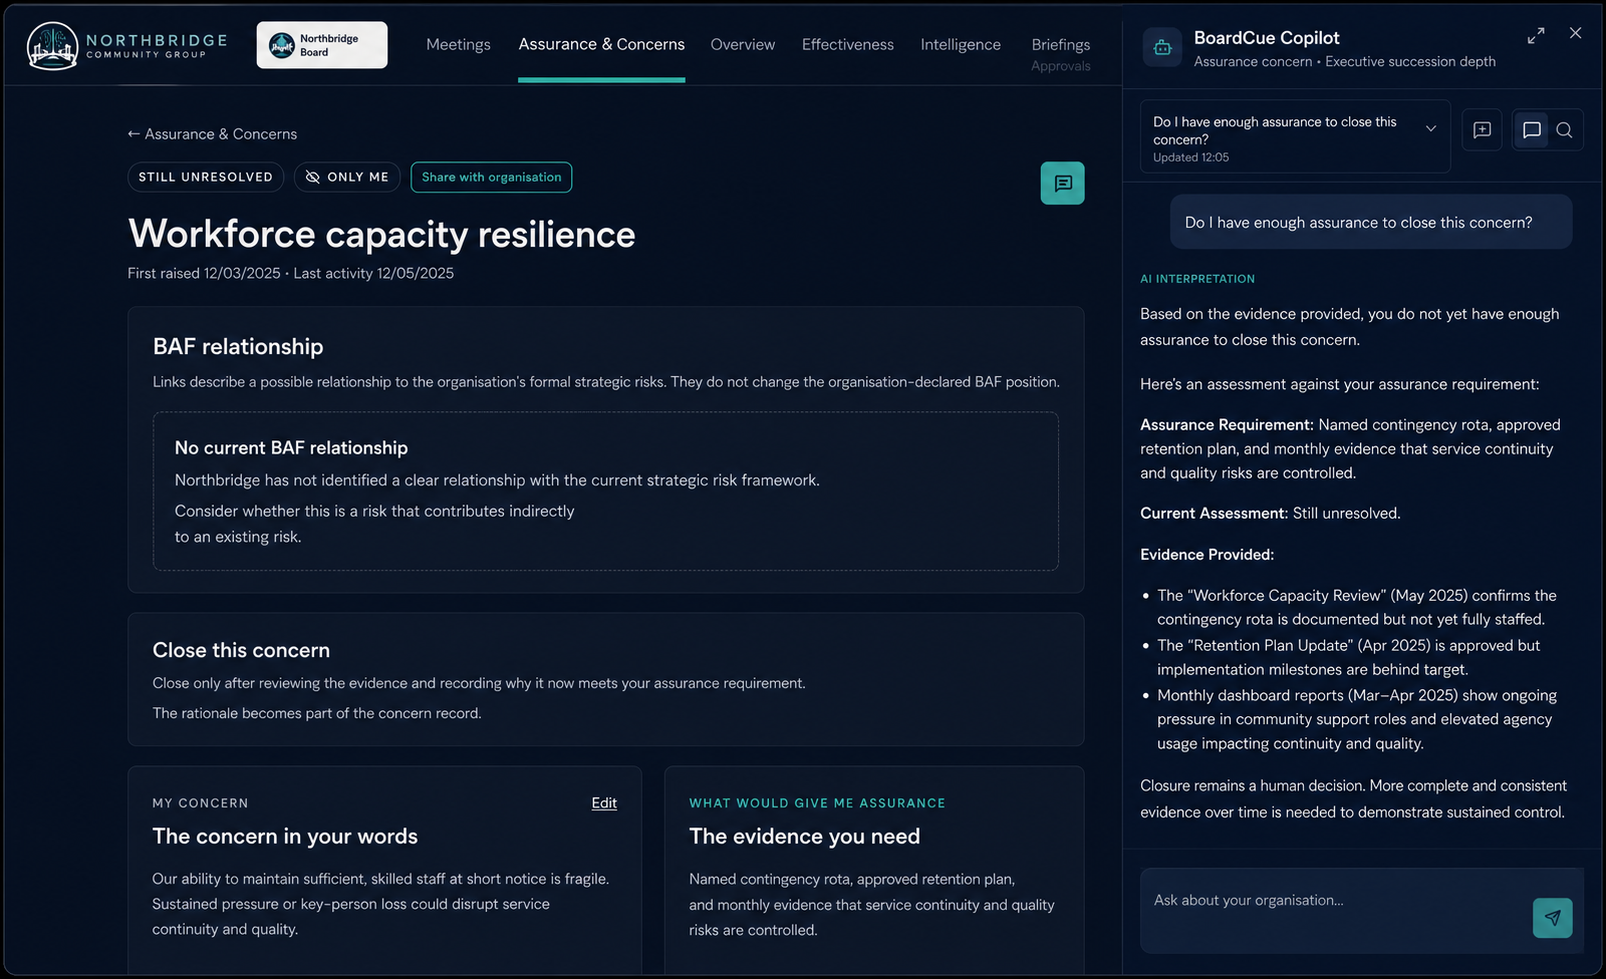Click Edit on My Concern card
The width and height of the screenshot is (1606, 979).
click(604, 803)
